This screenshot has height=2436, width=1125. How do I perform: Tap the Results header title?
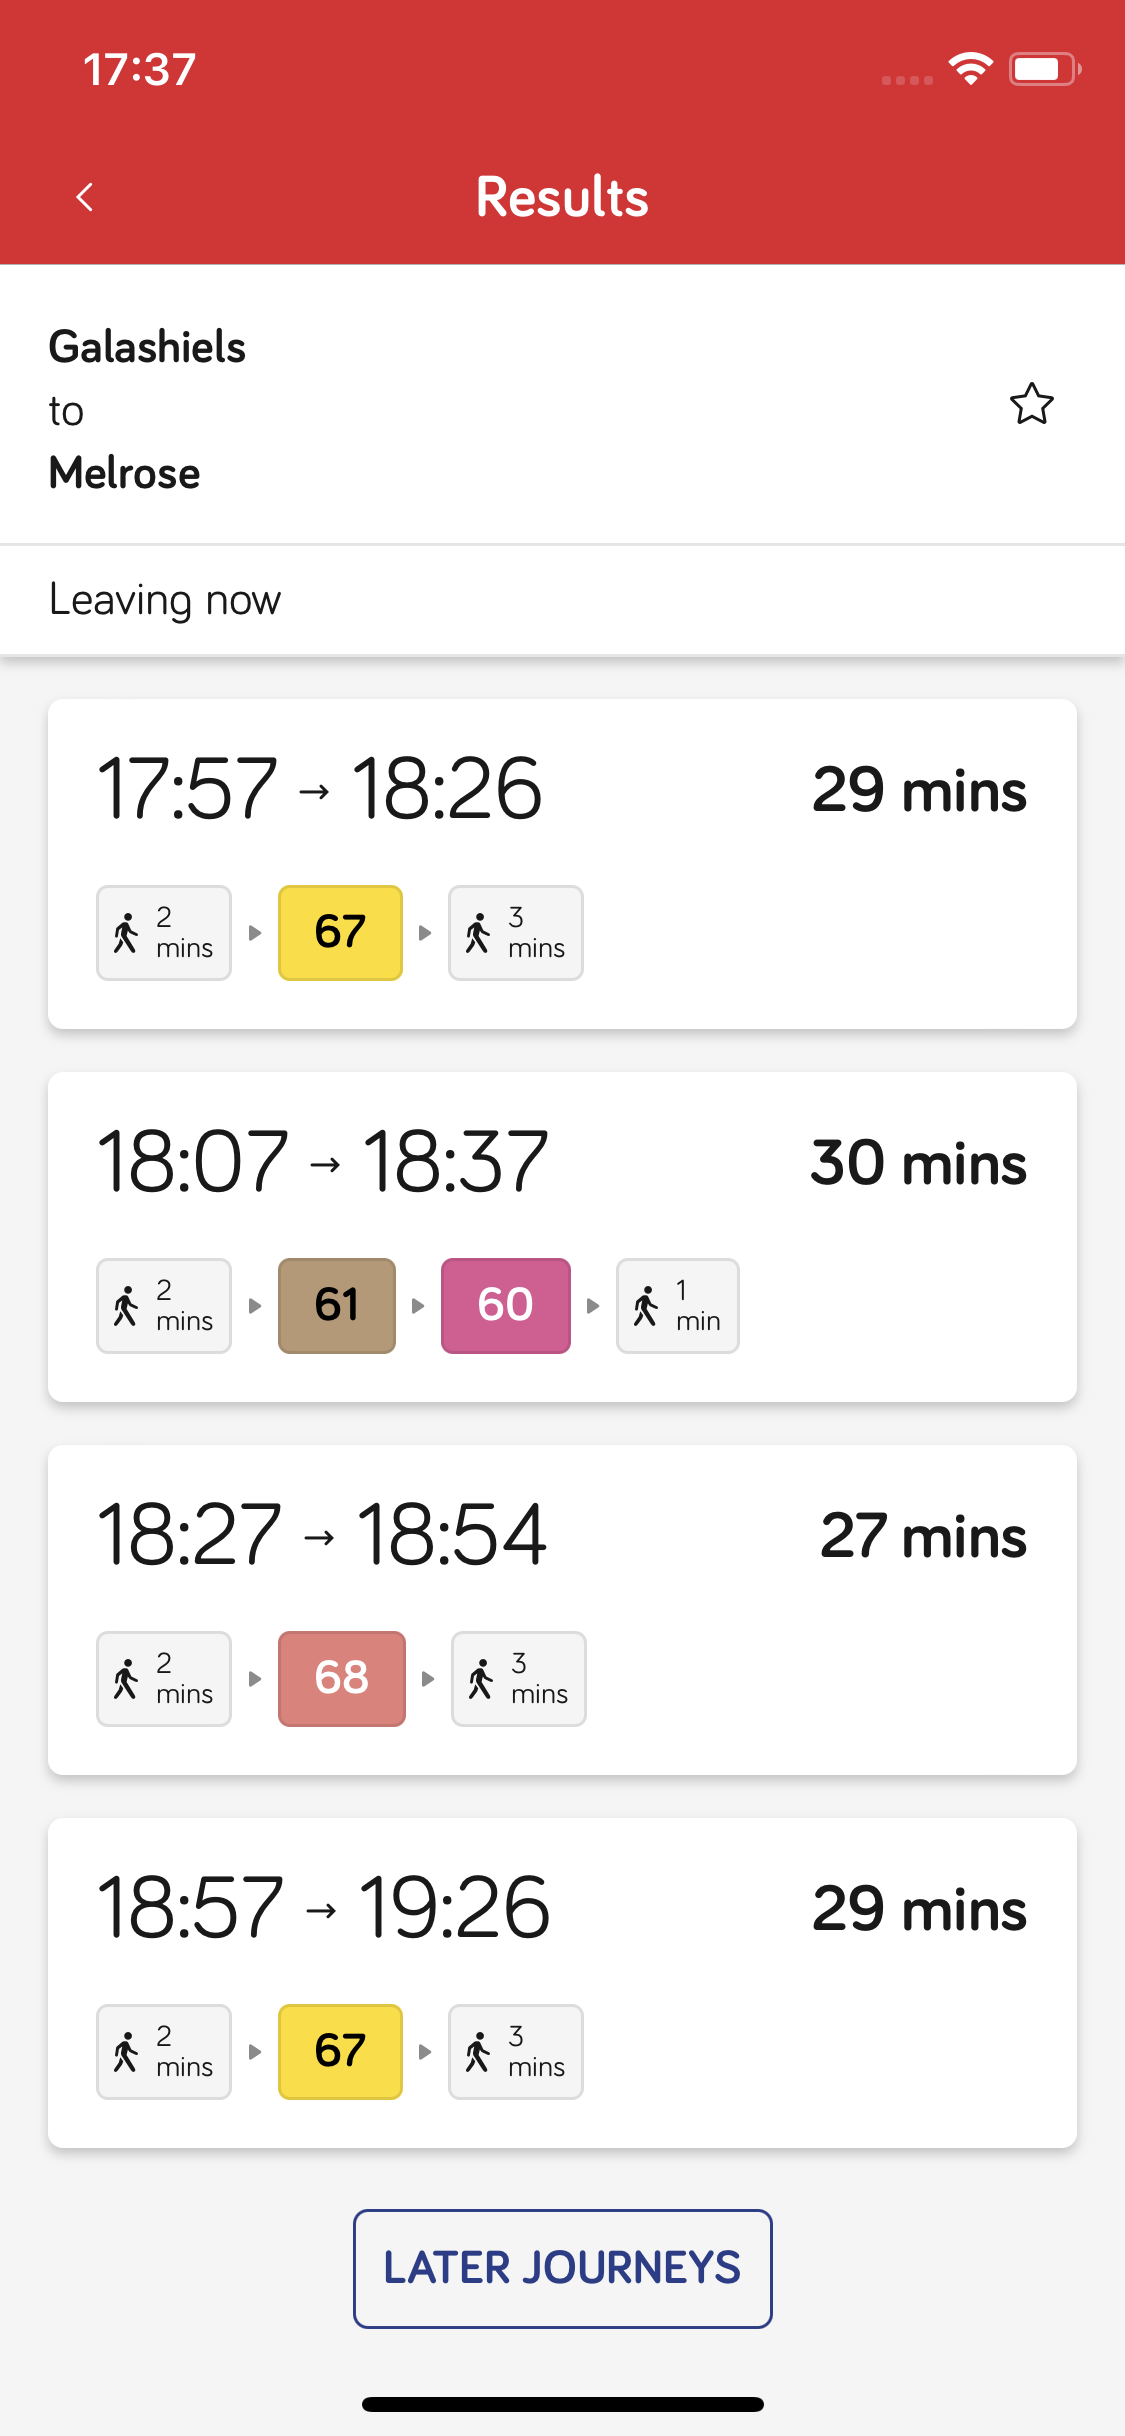click(562, 197)
